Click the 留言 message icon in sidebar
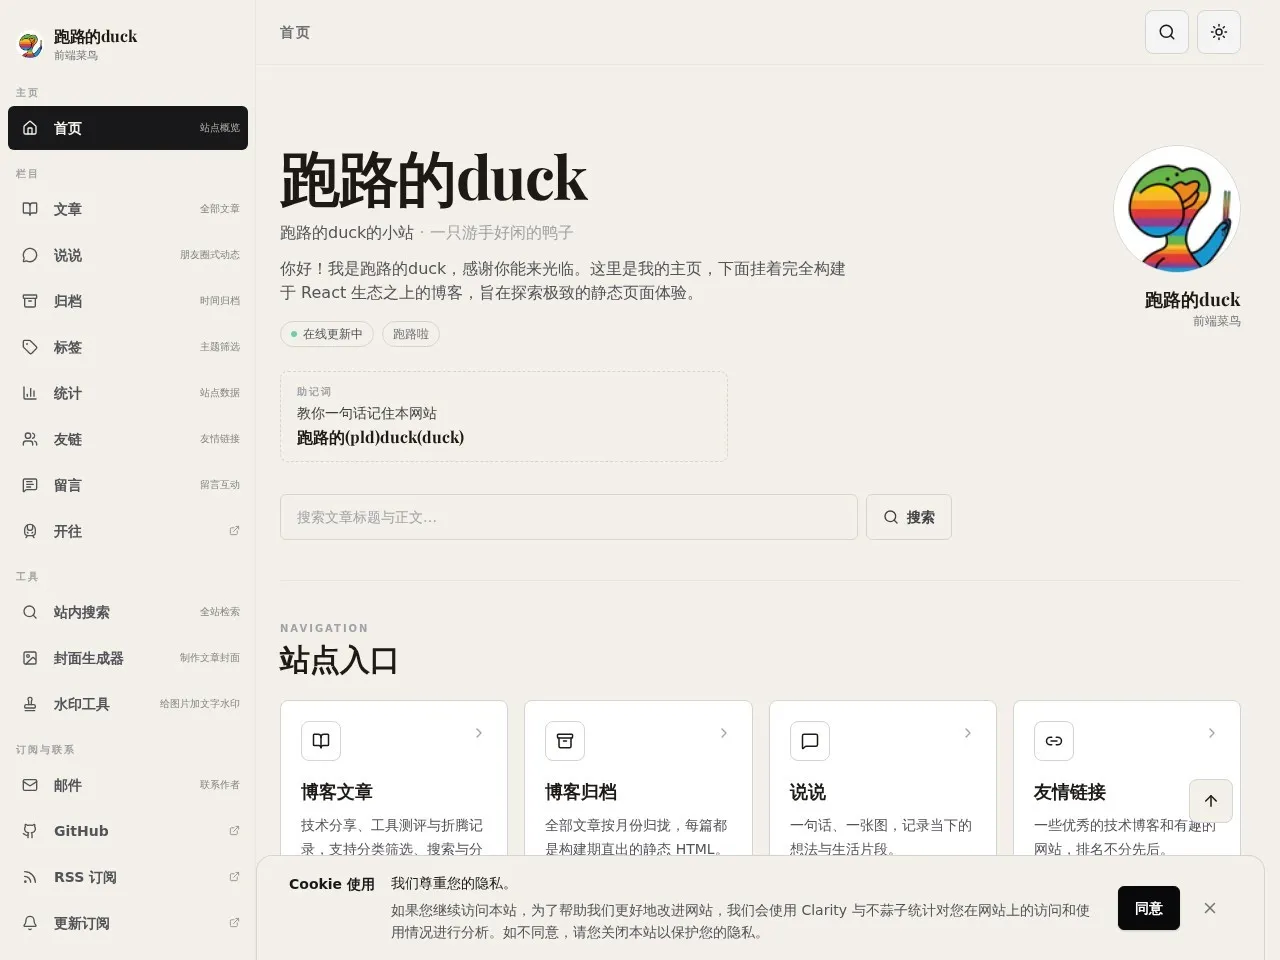1280x960 pixels. tap(30, 485)
